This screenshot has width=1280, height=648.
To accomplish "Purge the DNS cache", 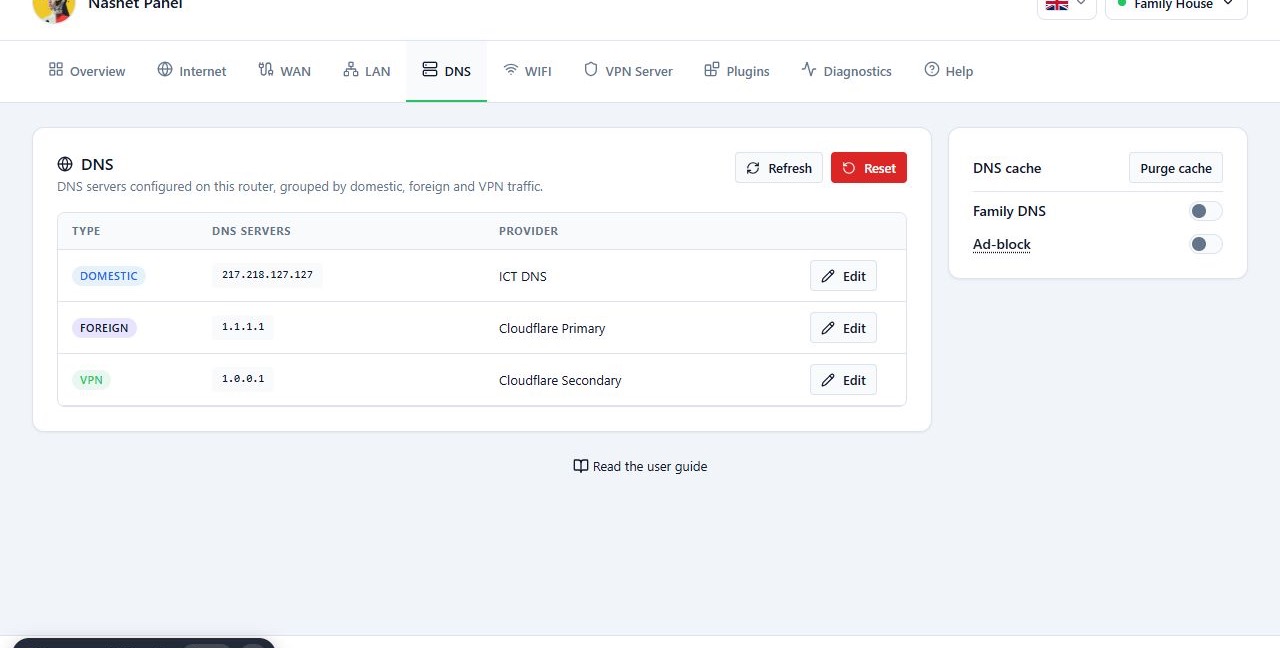I will tap(1176, 168).
